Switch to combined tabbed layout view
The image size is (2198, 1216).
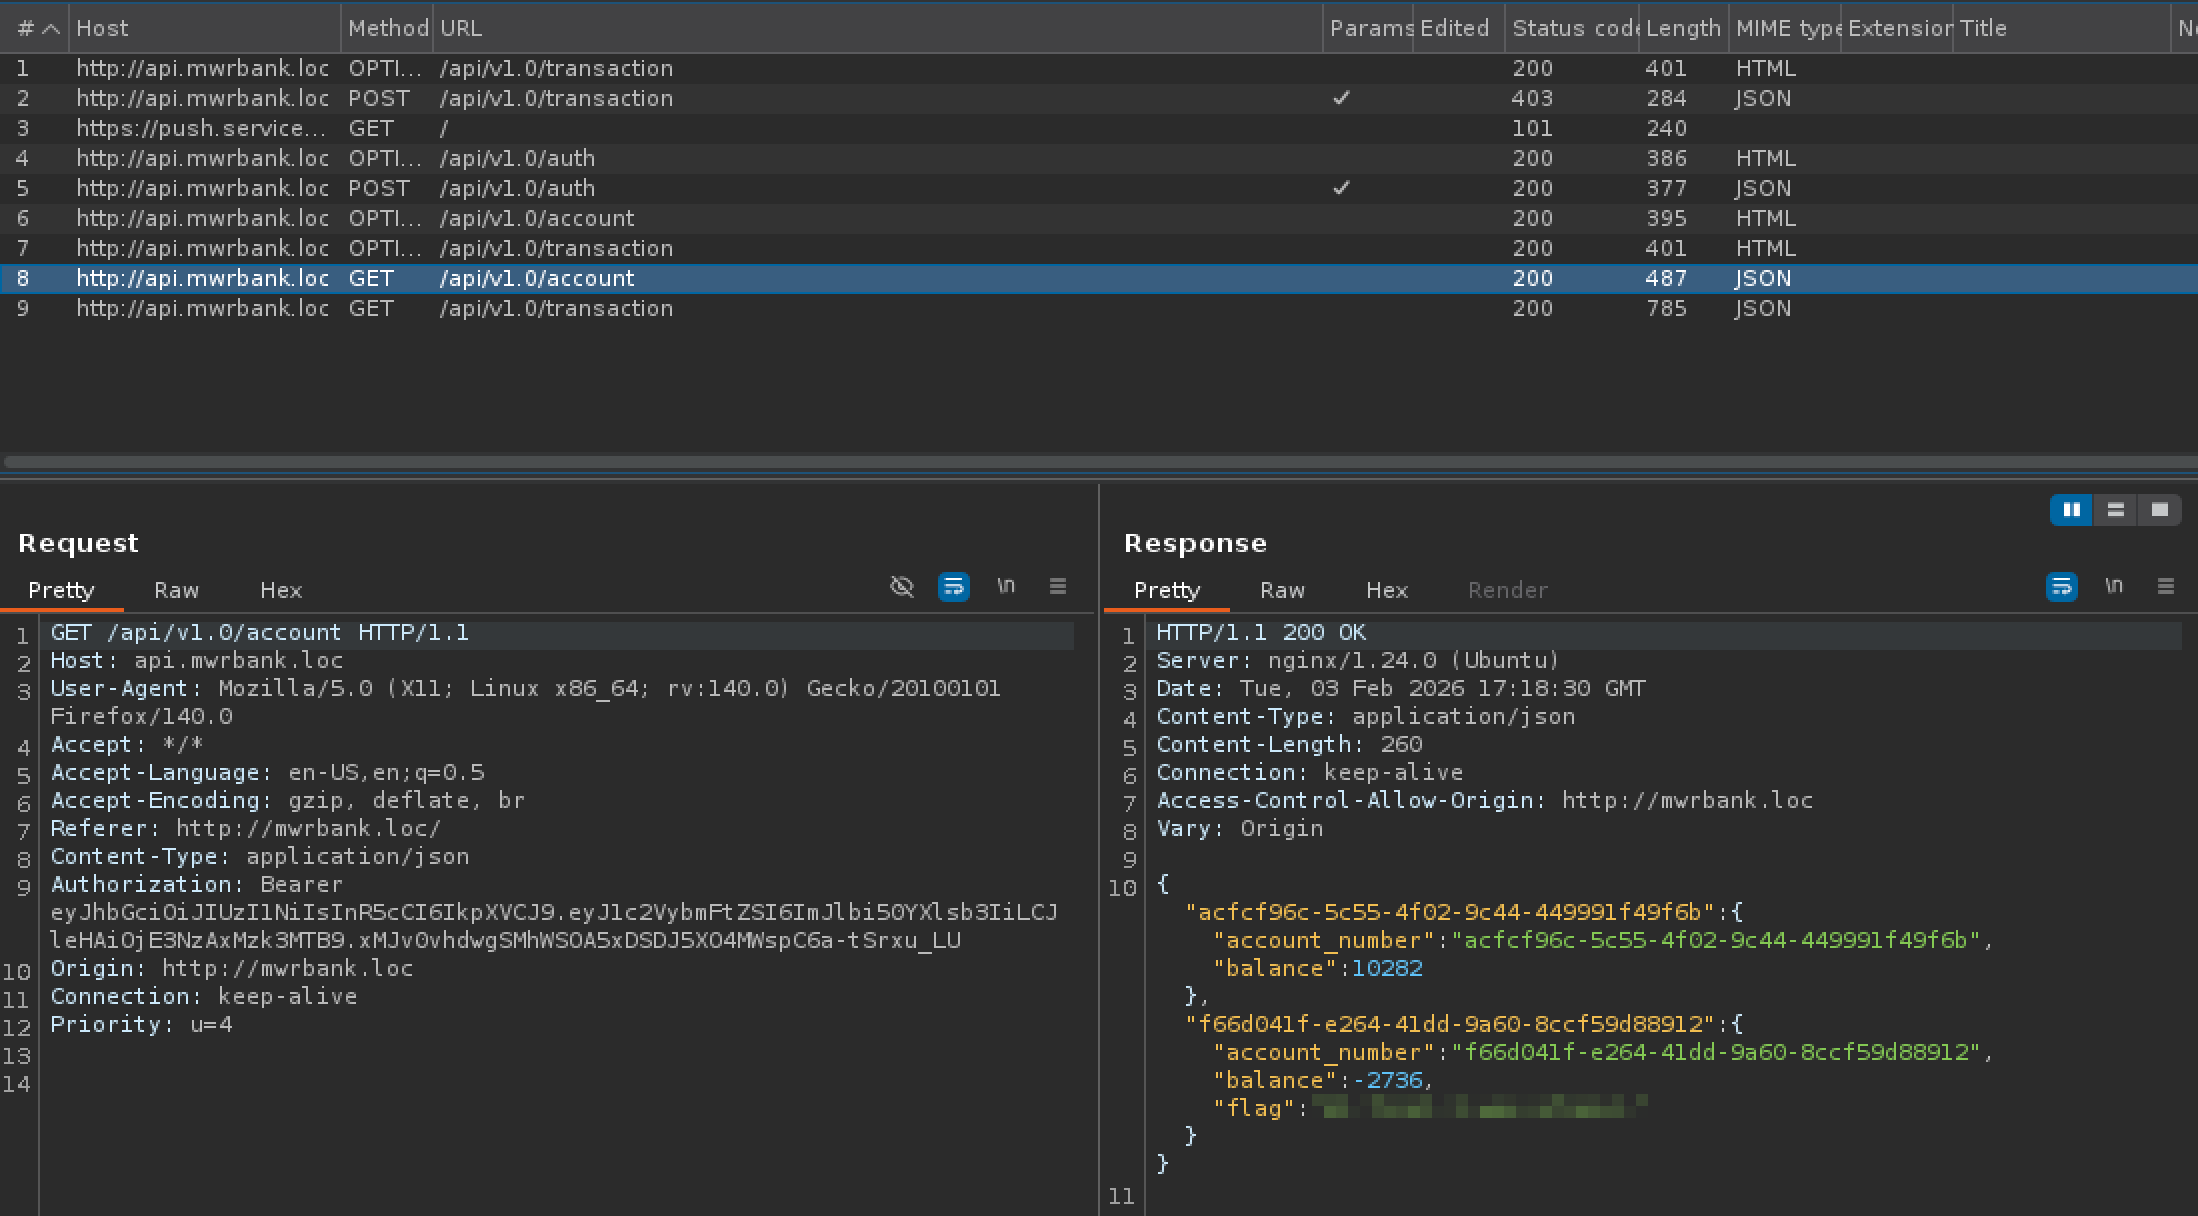point(2159,510)
